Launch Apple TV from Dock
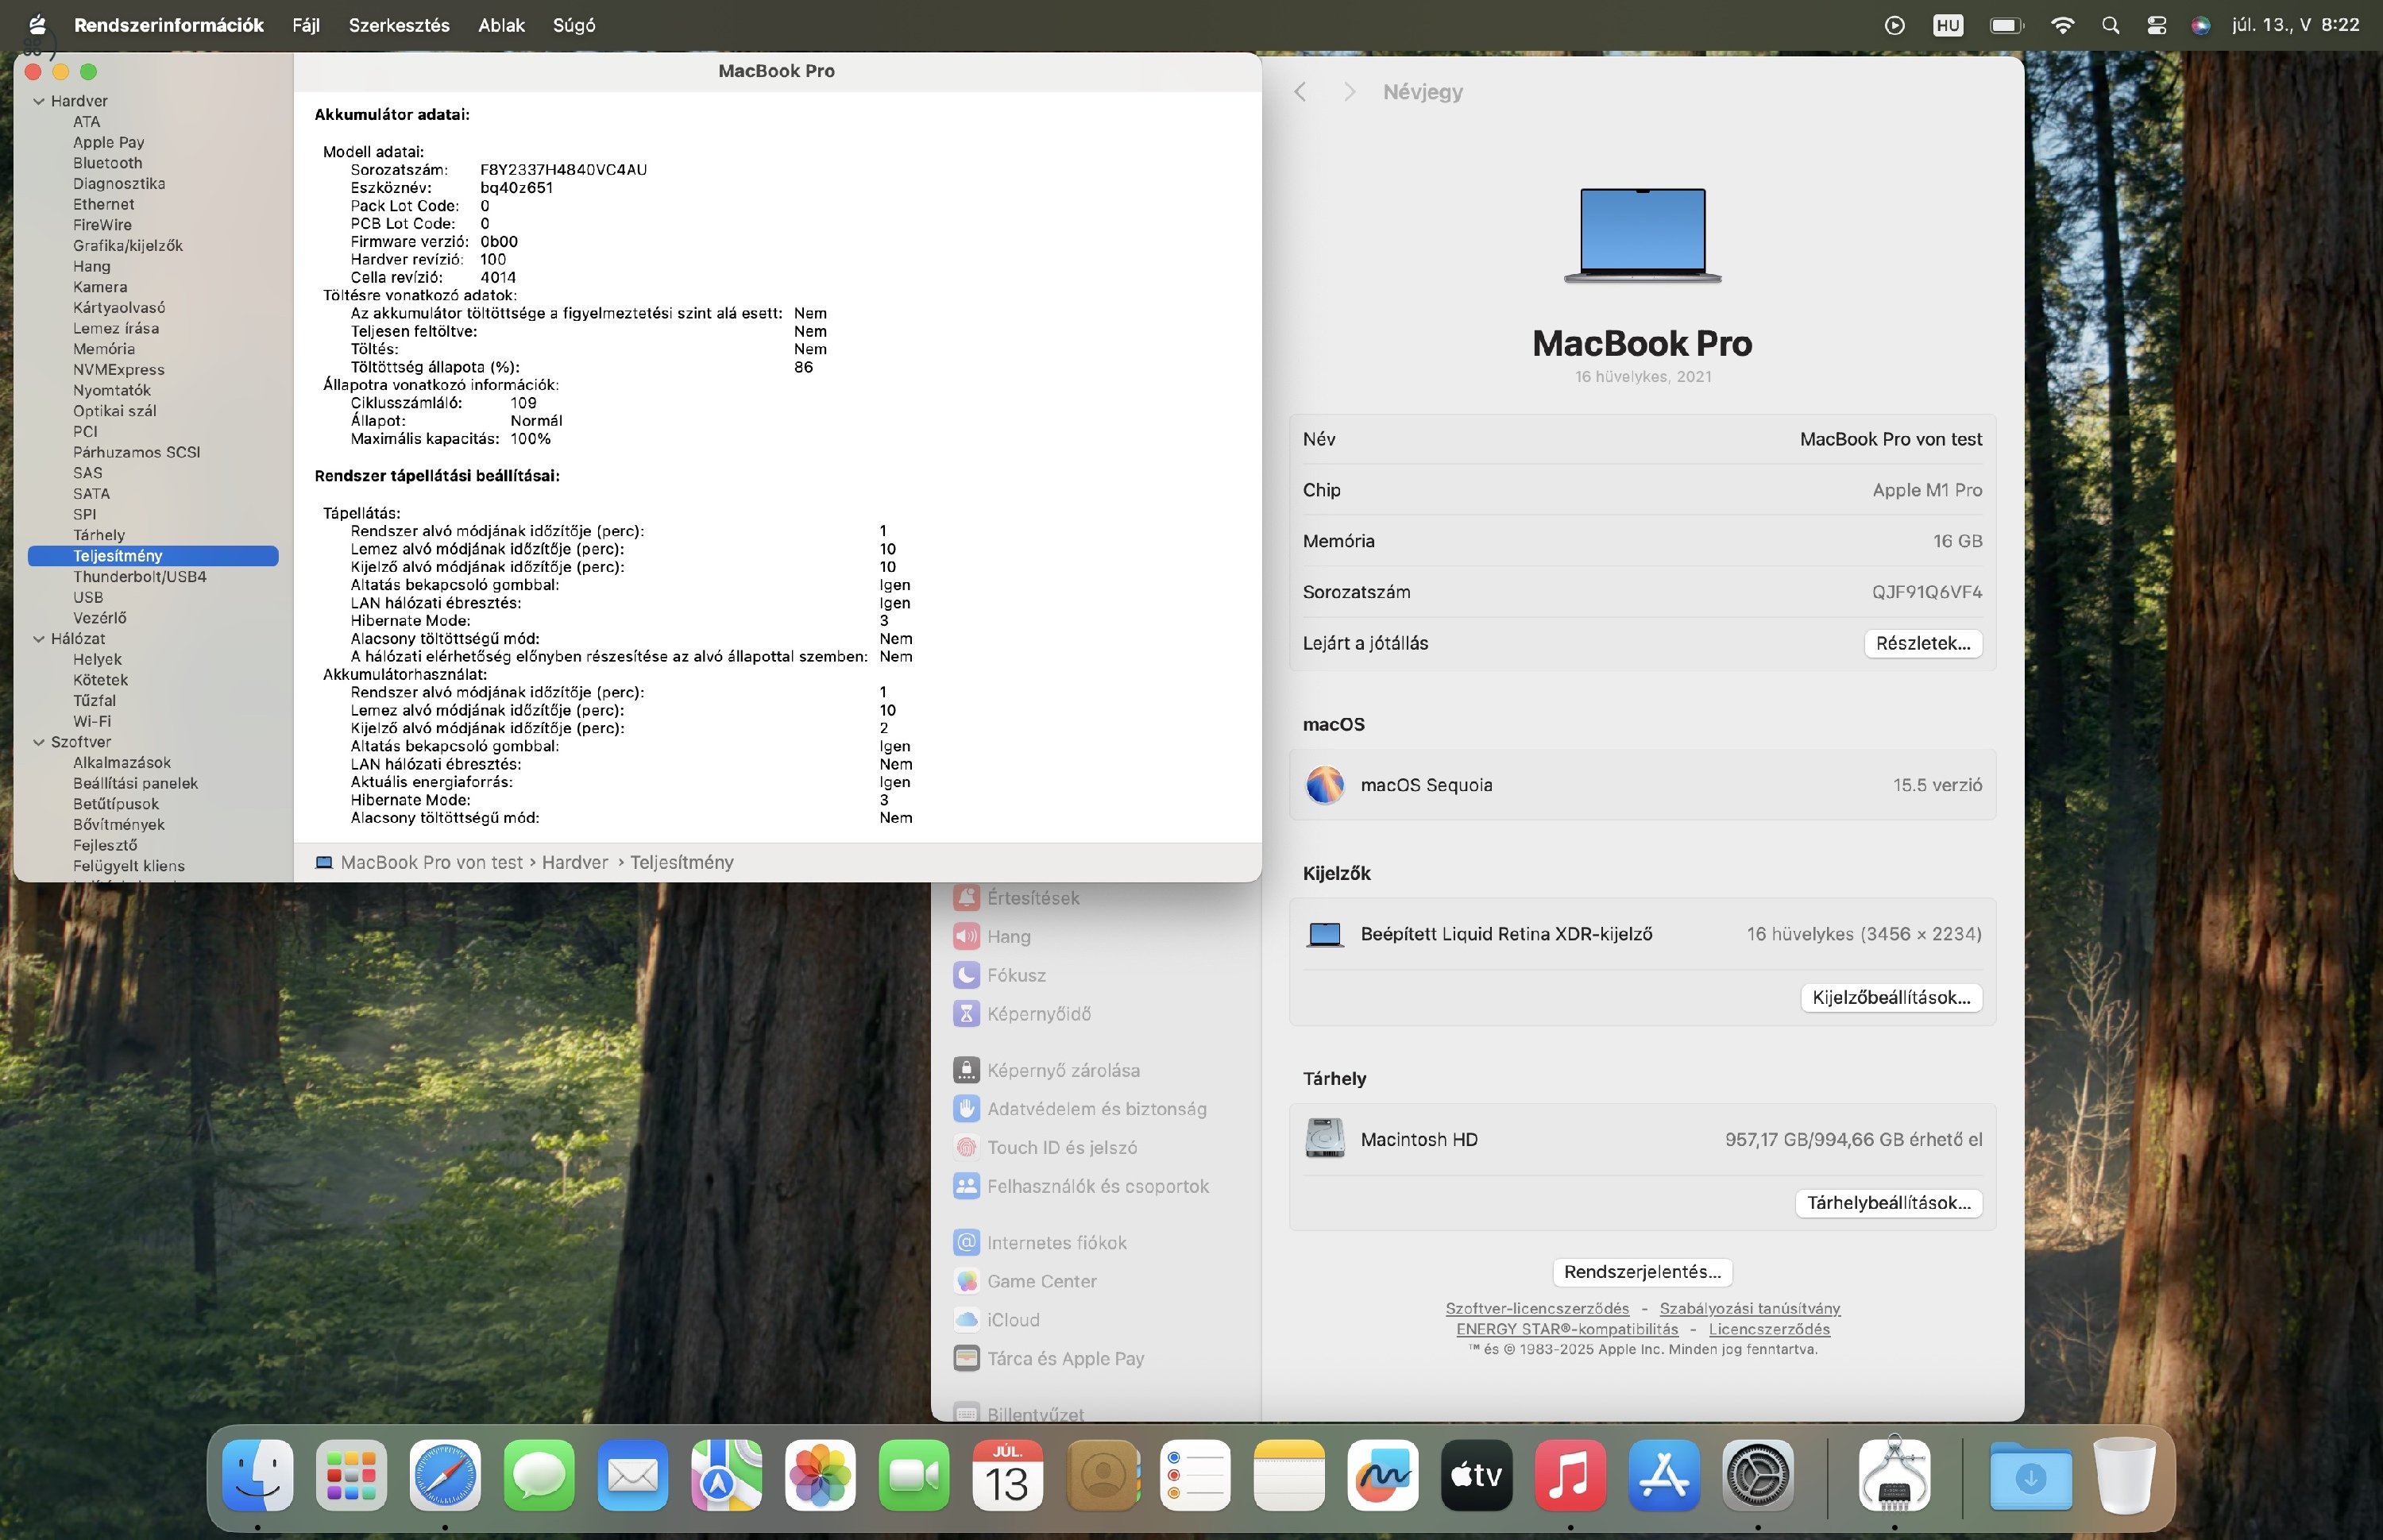Image resolution: width=2383 pixels, height=1540 pixels. tap(1477, 1475)
